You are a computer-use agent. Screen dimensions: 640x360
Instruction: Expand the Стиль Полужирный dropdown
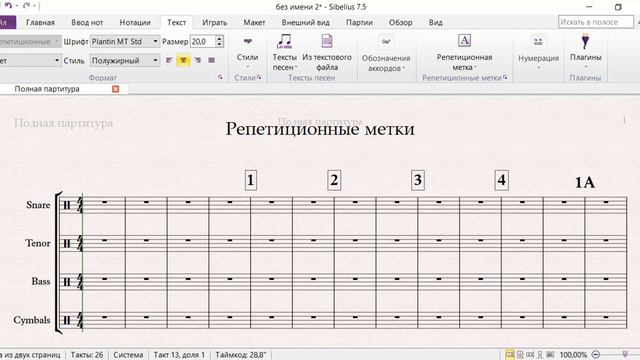[155, 60]
